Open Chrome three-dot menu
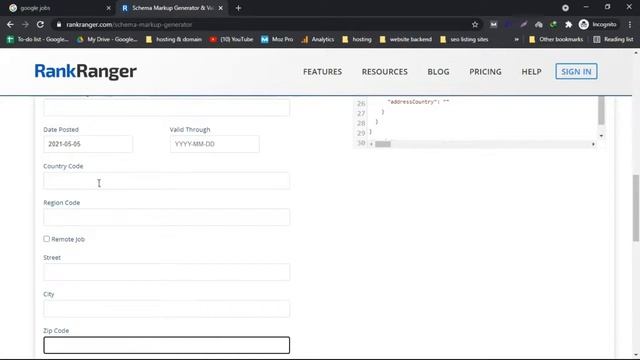This screenshot has height=360, width=640. tap(630, 24)
